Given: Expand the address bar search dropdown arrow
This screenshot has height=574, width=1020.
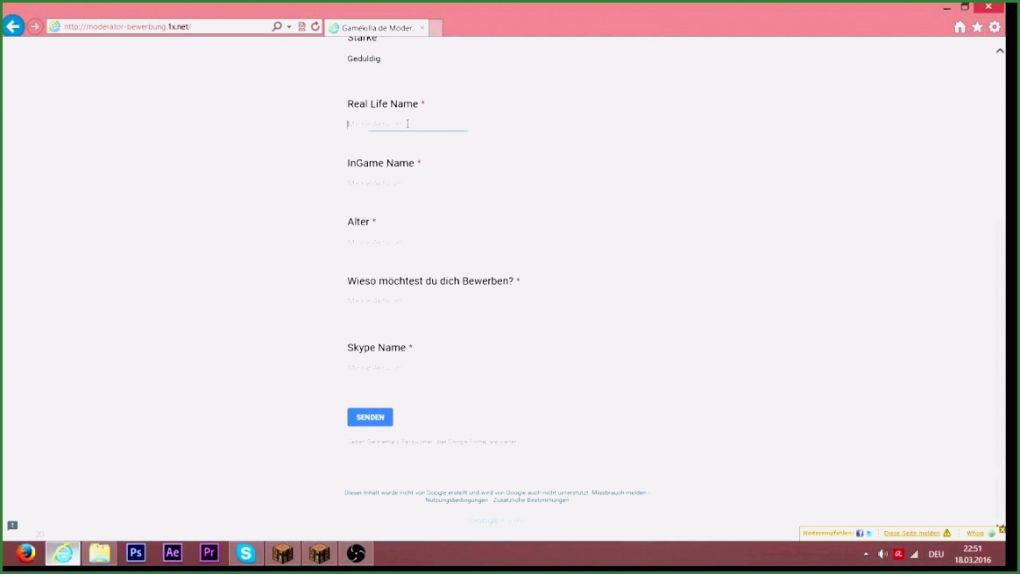Looking at the screenshot, I should [x=289, y=27].
